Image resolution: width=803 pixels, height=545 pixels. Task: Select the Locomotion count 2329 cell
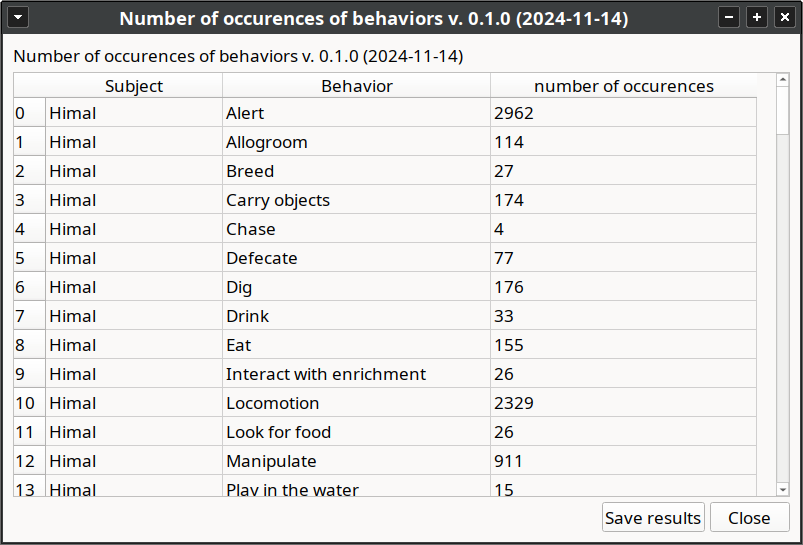coord(623,403)
